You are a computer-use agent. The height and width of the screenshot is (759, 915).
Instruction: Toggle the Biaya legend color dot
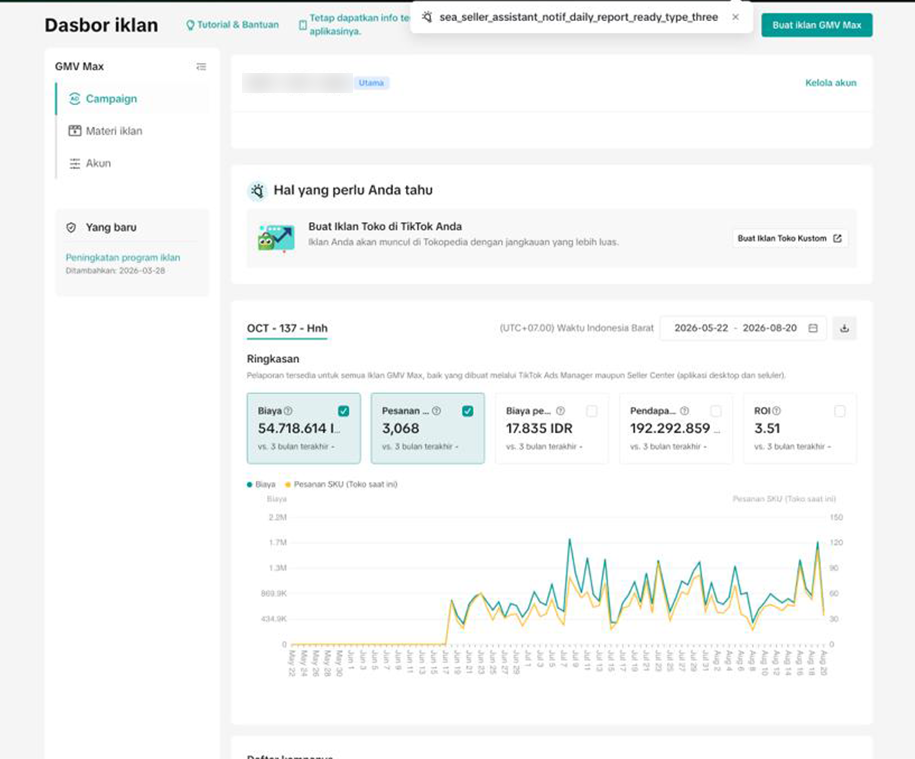pos(250,484)
